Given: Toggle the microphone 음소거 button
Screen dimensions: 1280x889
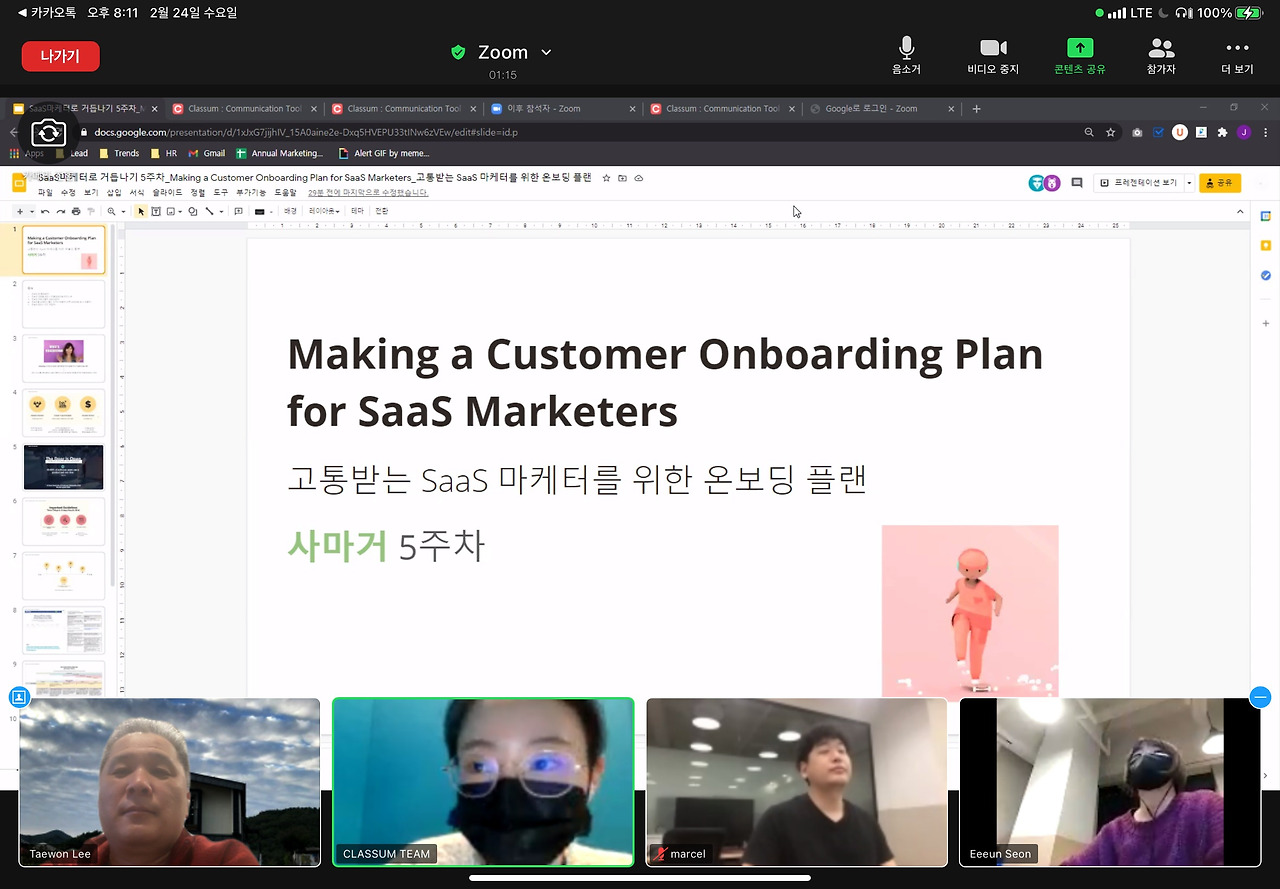Looking at the screenshot, I should pos(906,56).
